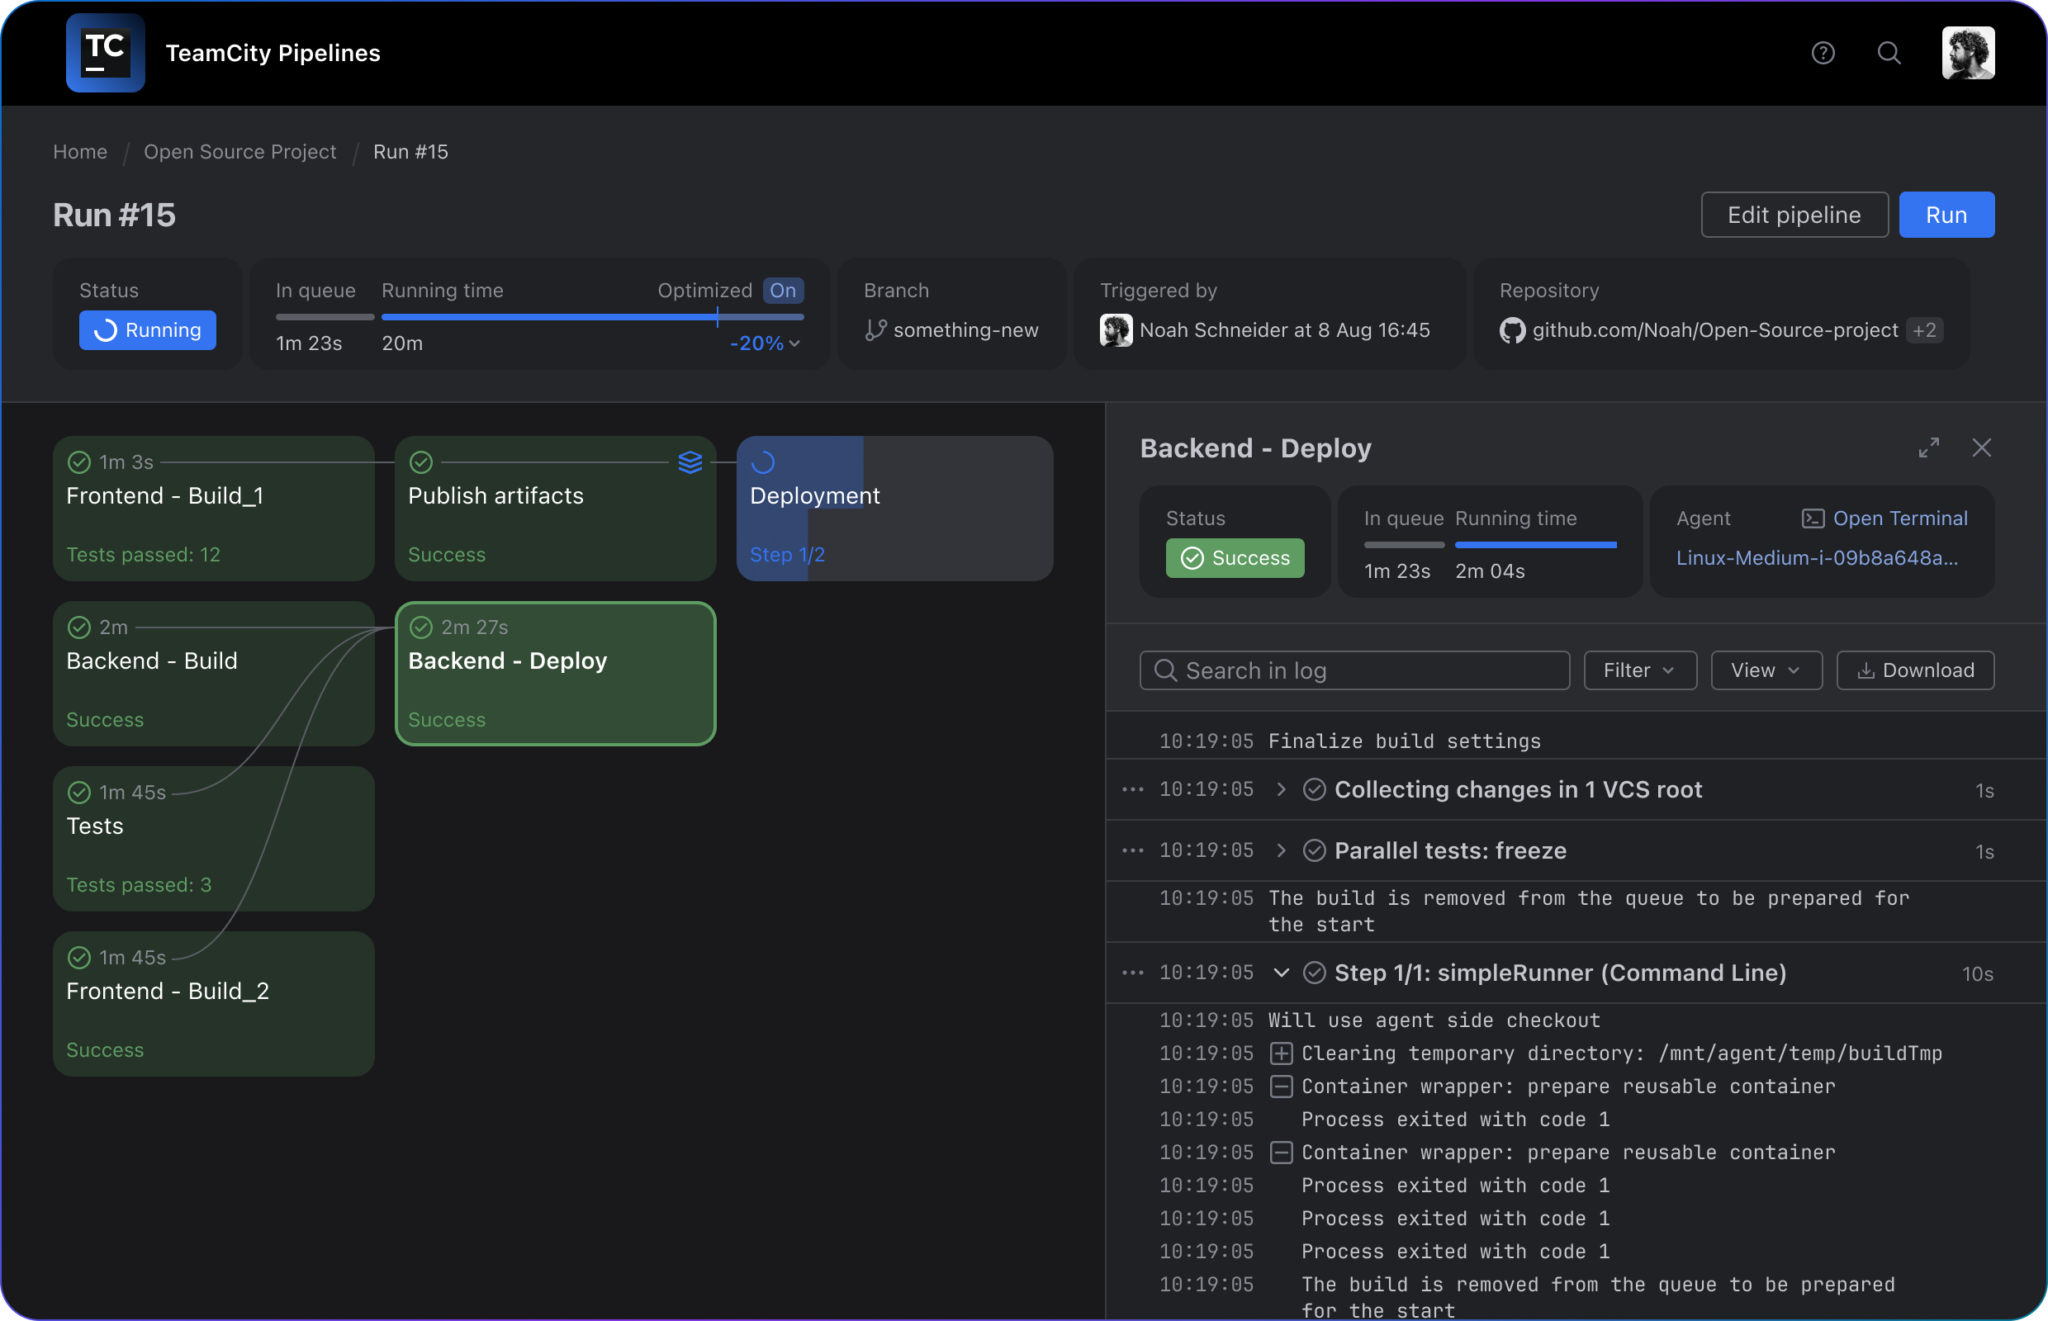Navigate to Home breadcrumb
Viewport: 2048px width, 1321px height.
tap(80, 152)
